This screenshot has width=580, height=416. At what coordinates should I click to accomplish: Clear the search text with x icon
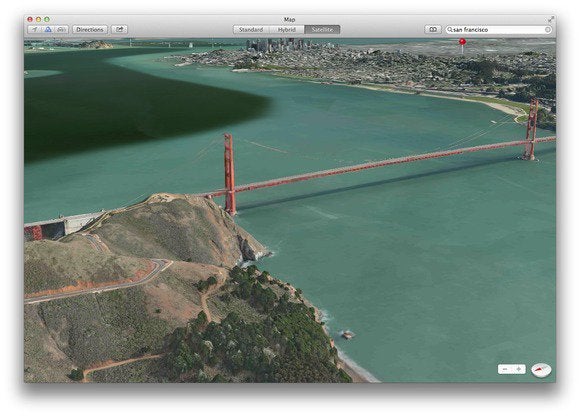(548, 30)
